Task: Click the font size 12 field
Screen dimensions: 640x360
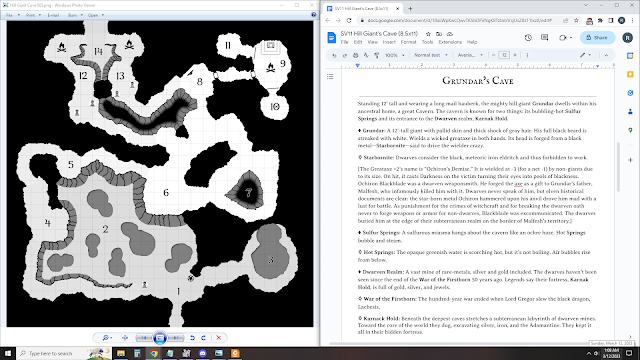Action: (x=504, y=55)
